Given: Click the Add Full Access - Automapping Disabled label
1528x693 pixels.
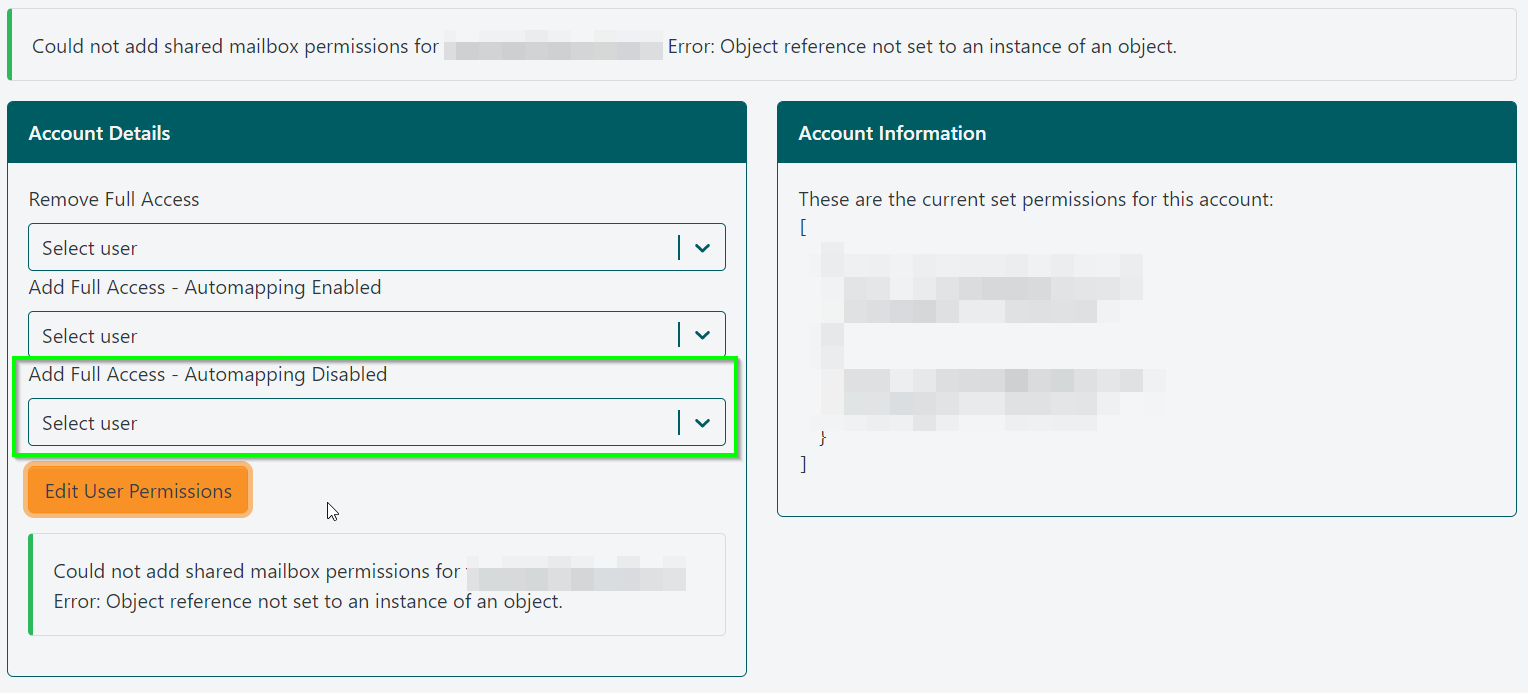Looking at the screenshot, I should coord(209,374).
